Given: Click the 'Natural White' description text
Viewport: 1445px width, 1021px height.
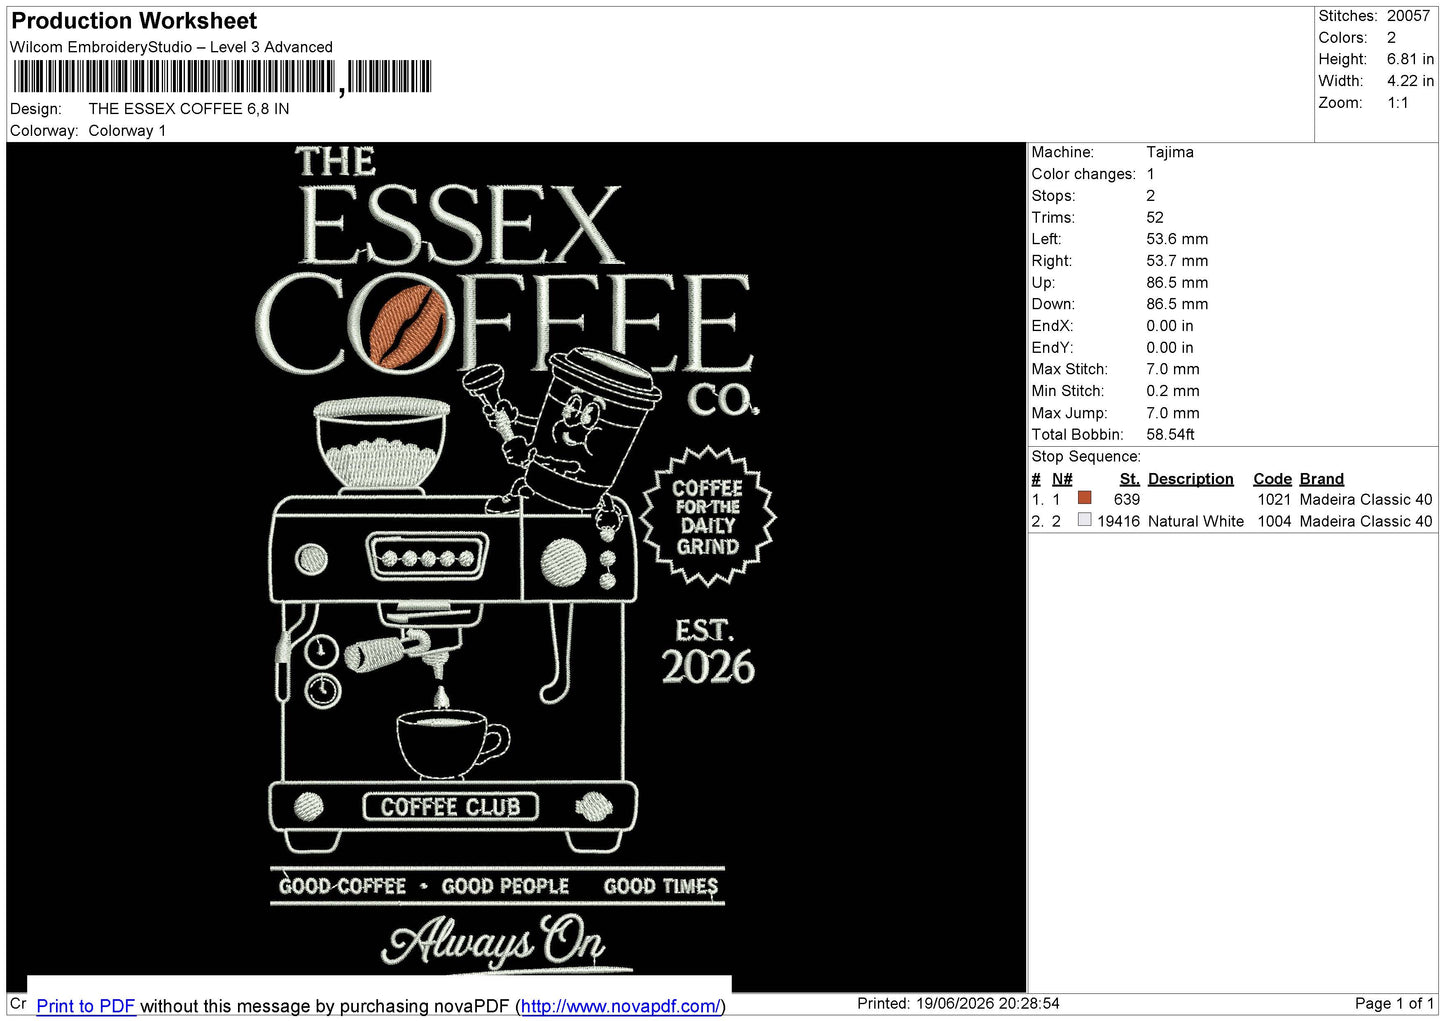Looking at the screenshot, I should [x=1196, y=521].
